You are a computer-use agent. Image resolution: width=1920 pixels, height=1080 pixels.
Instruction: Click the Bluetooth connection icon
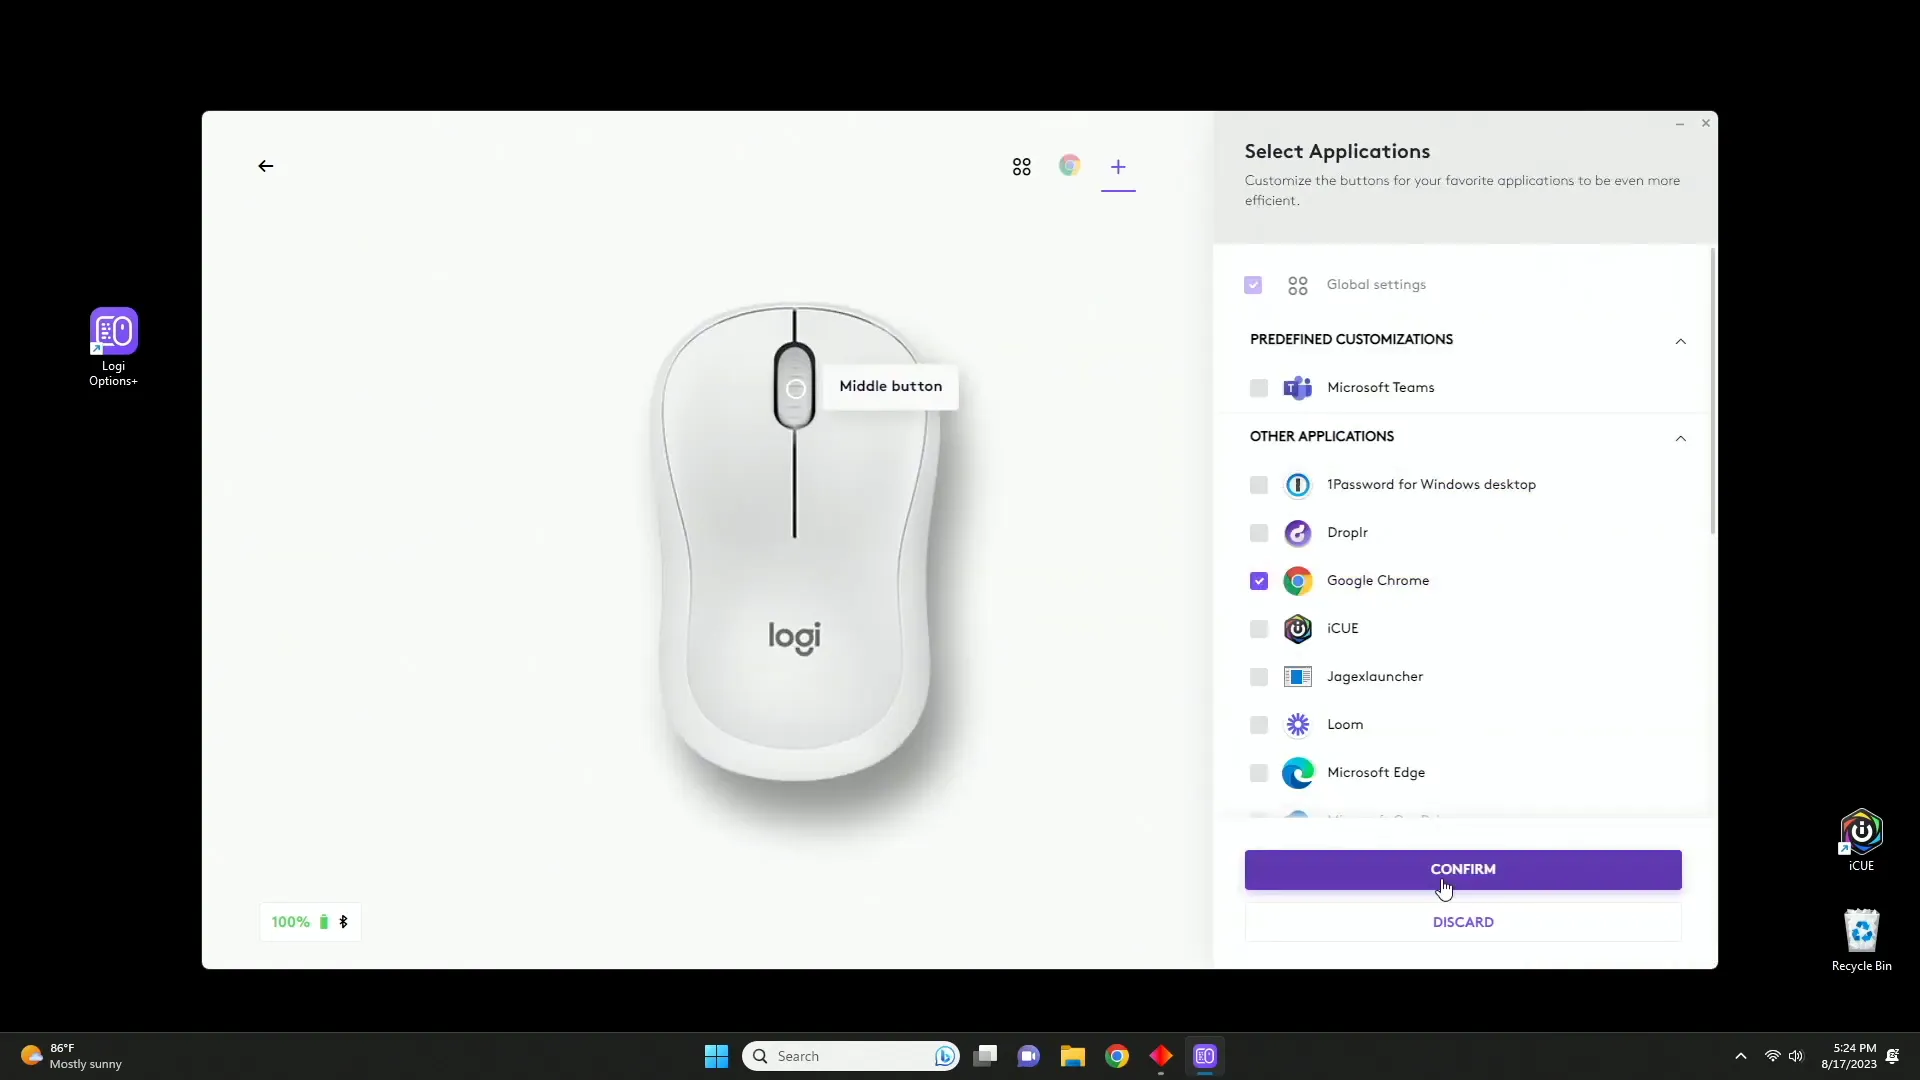(x=343, y=922)
